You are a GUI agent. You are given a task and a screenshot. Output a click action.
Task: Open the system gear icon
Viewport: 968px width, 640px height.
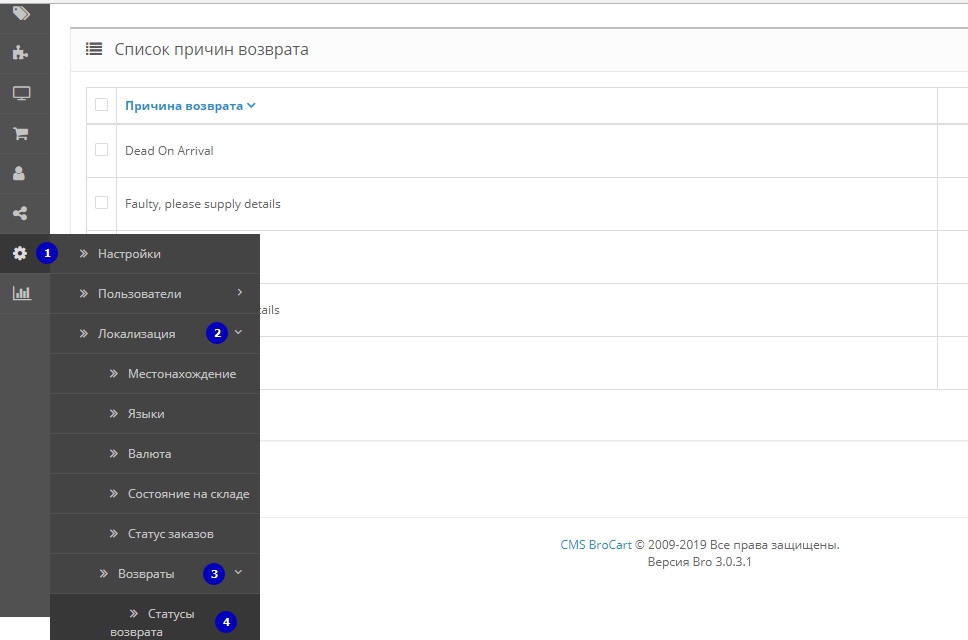(x=20, y=253)
